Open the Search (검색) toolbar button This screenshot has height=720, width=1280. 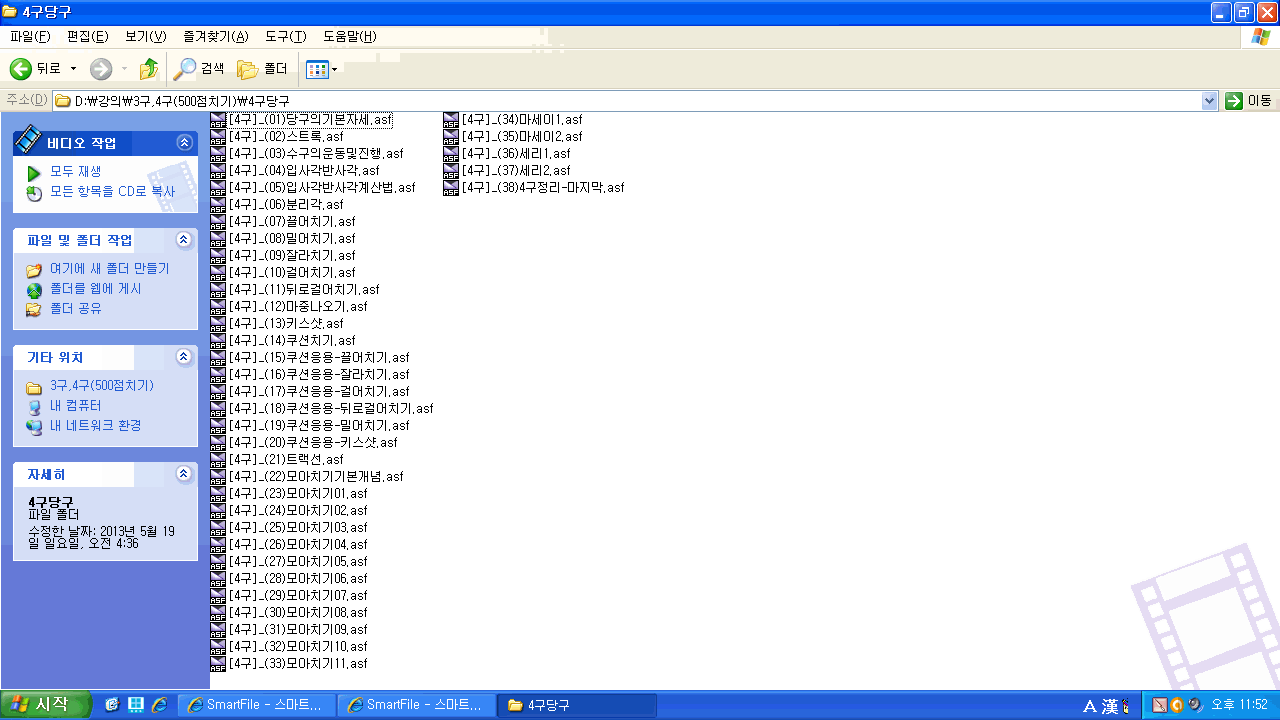click(199, 69)
